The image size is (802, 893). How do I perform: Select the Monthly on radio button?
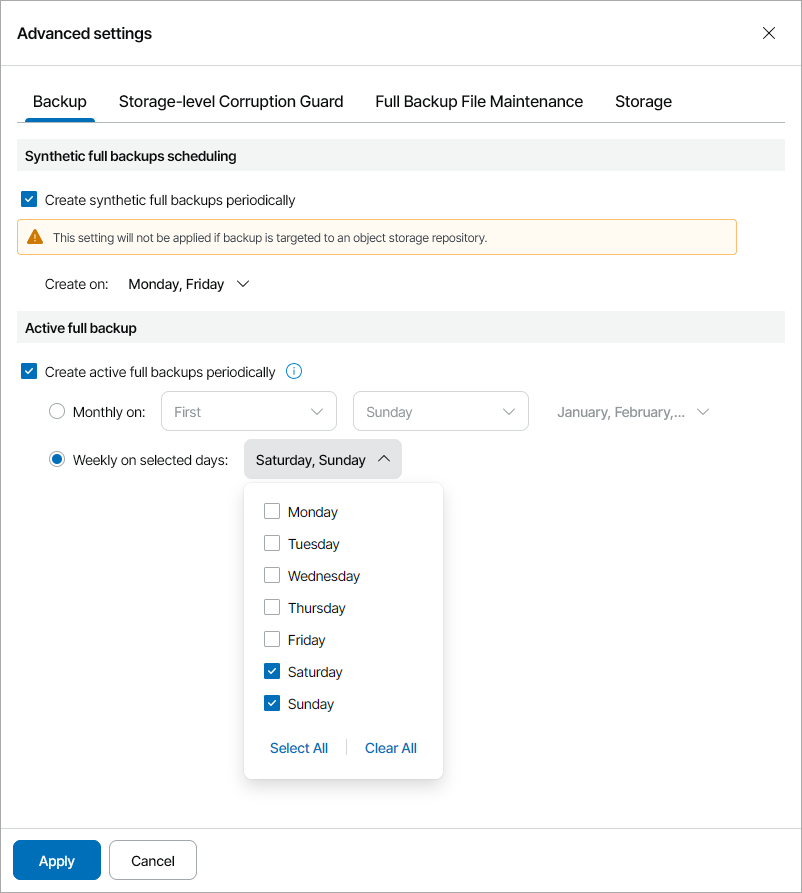[57, 412]
